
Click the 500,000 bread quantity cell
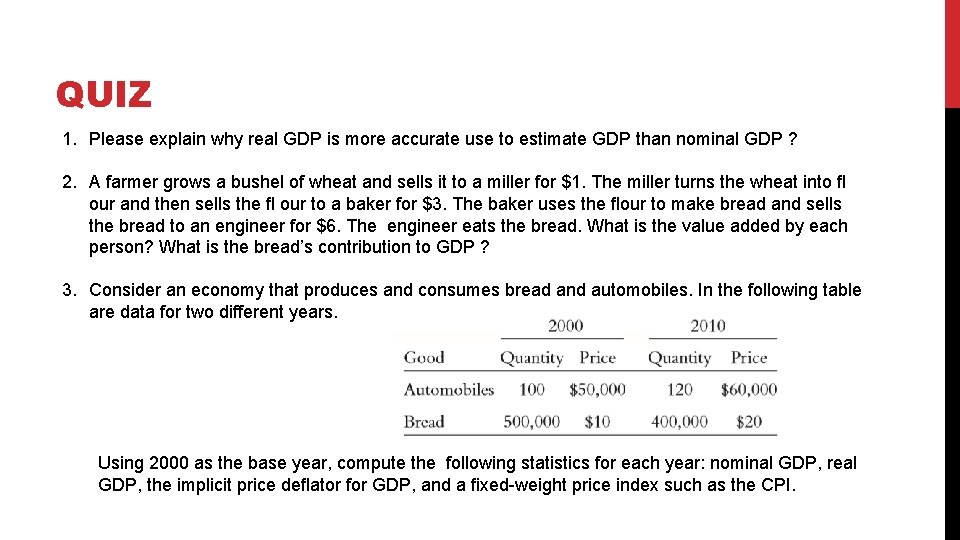531,422
